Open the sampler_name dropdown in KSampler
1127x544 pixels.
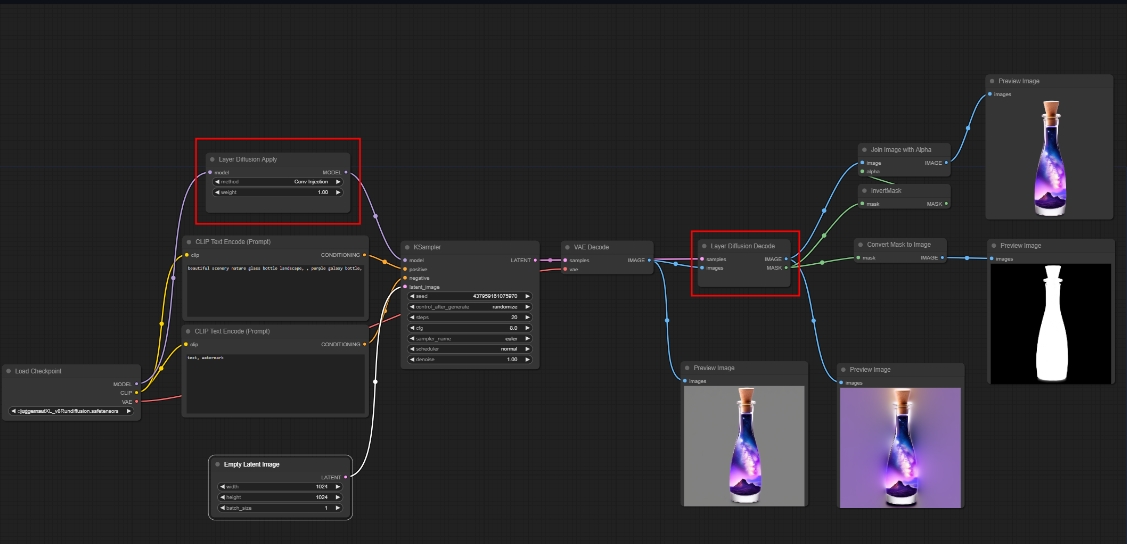pos(469,339)
